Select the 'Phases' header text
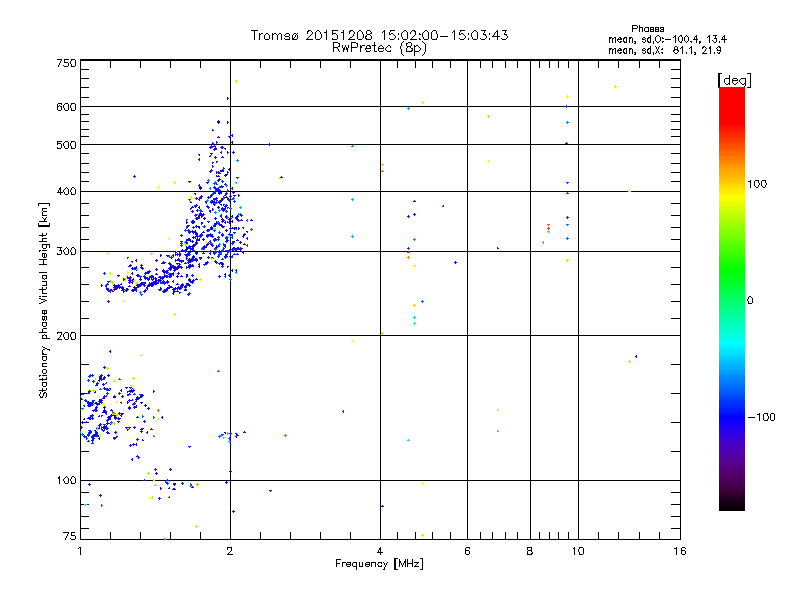800x600 pixels. 647,29
